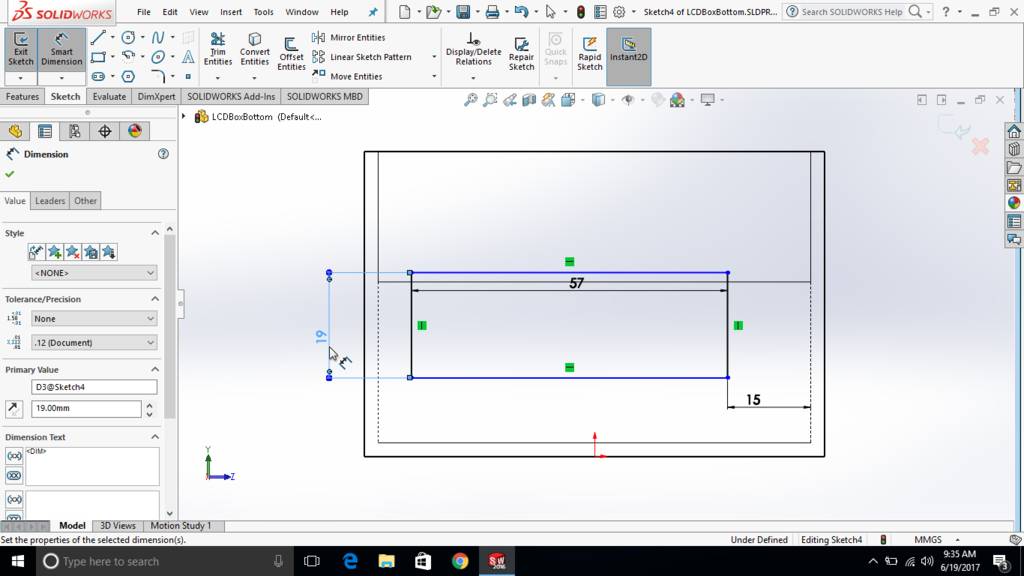This screenshot has width=1024, height=576.
Task: Open the Insert menu
Action: click(231, 12)
